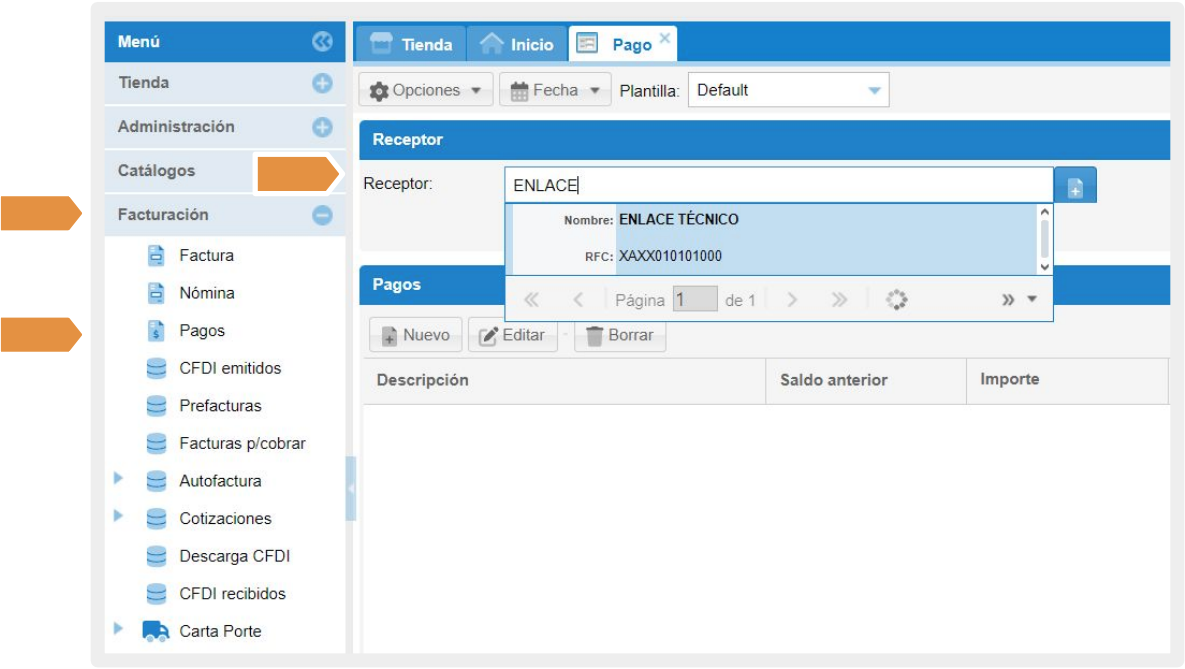Open the Opciones dropdown menu

[x=425, y=91]
